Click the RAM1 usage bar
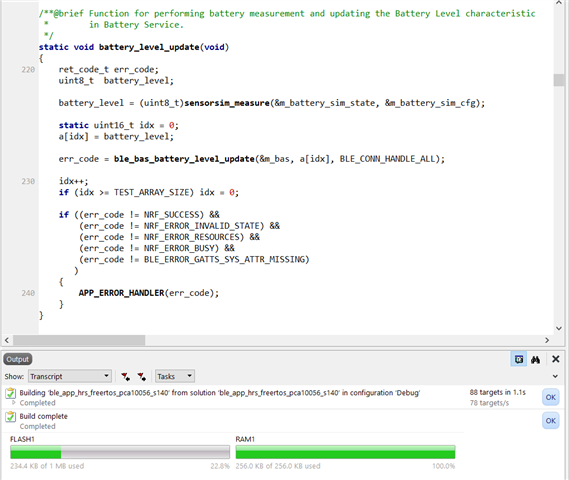 (345, 452)
